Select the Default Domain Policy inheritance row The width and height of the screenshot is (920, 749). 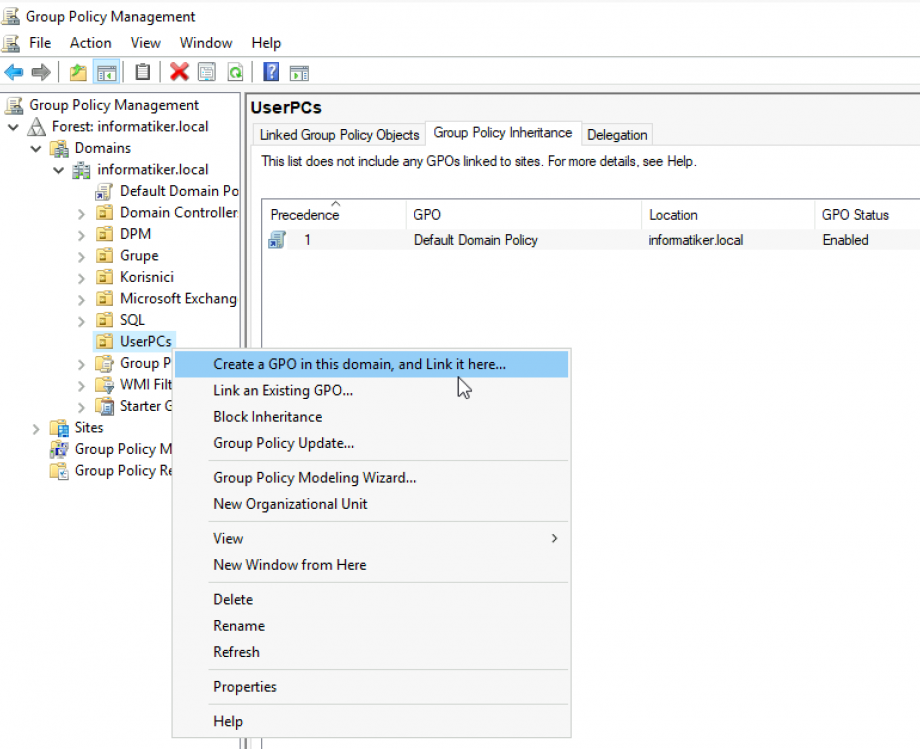477,240
